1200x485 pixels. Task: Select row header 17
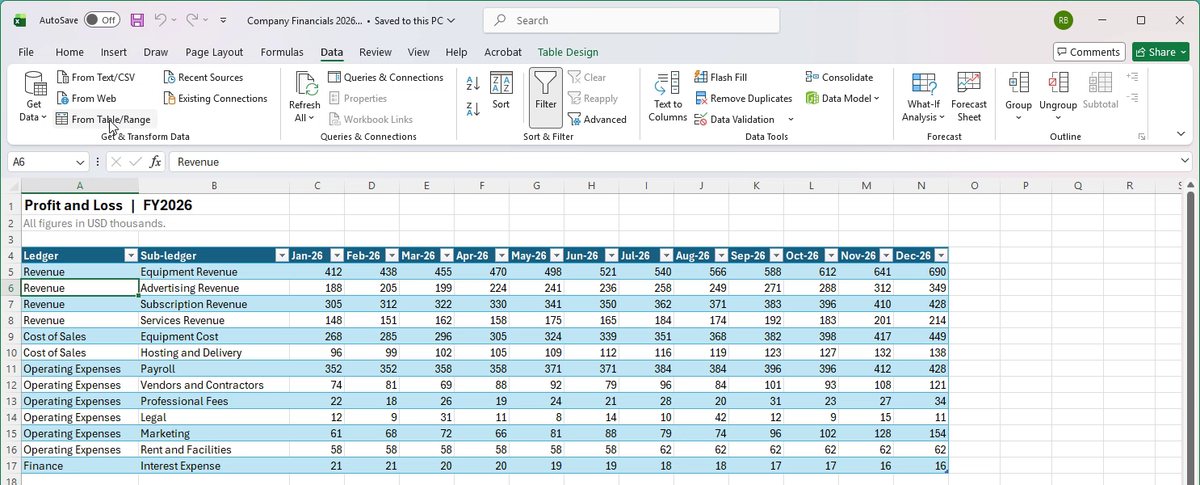pos(10,466)
